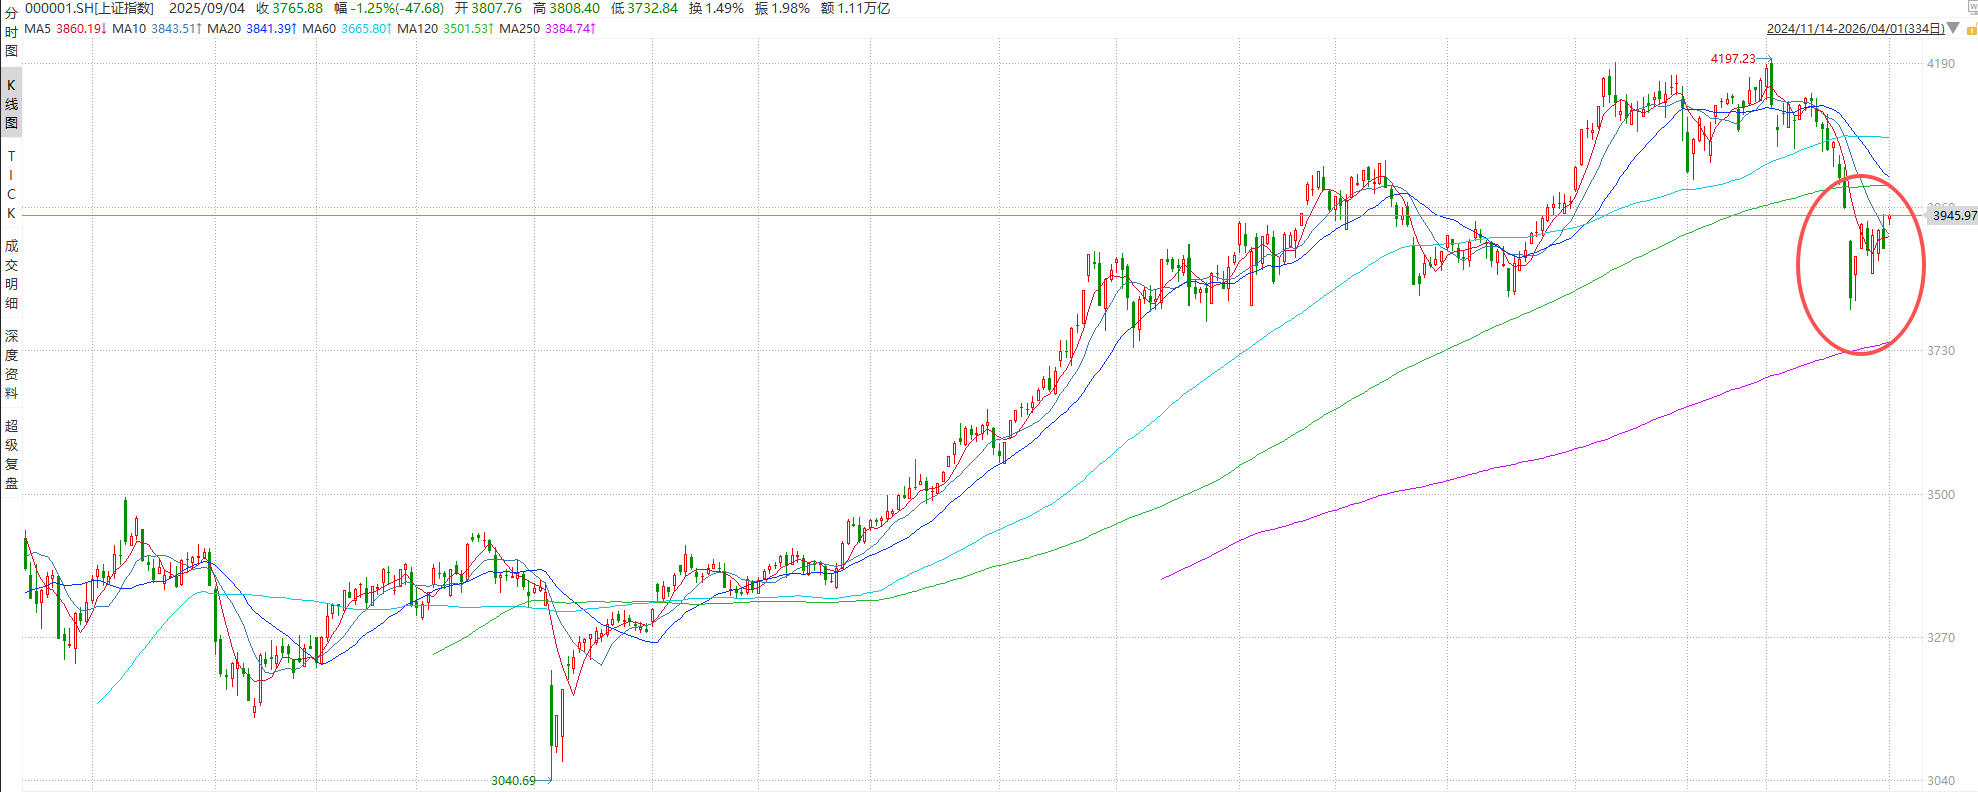1978x792 pixels.
Task: Open the 深度资料 tab
Action: [x=11, y=364]
